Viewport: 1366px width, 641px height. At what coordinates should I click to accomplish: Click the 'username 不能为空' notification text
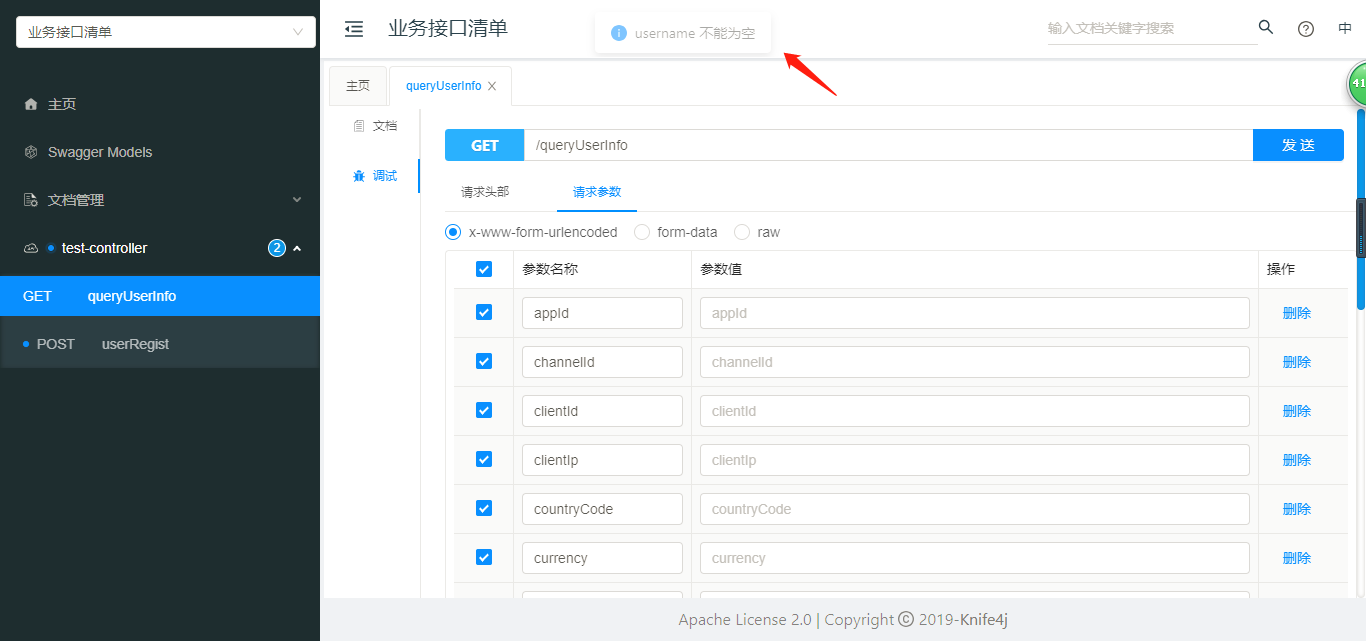pos(695,33)
